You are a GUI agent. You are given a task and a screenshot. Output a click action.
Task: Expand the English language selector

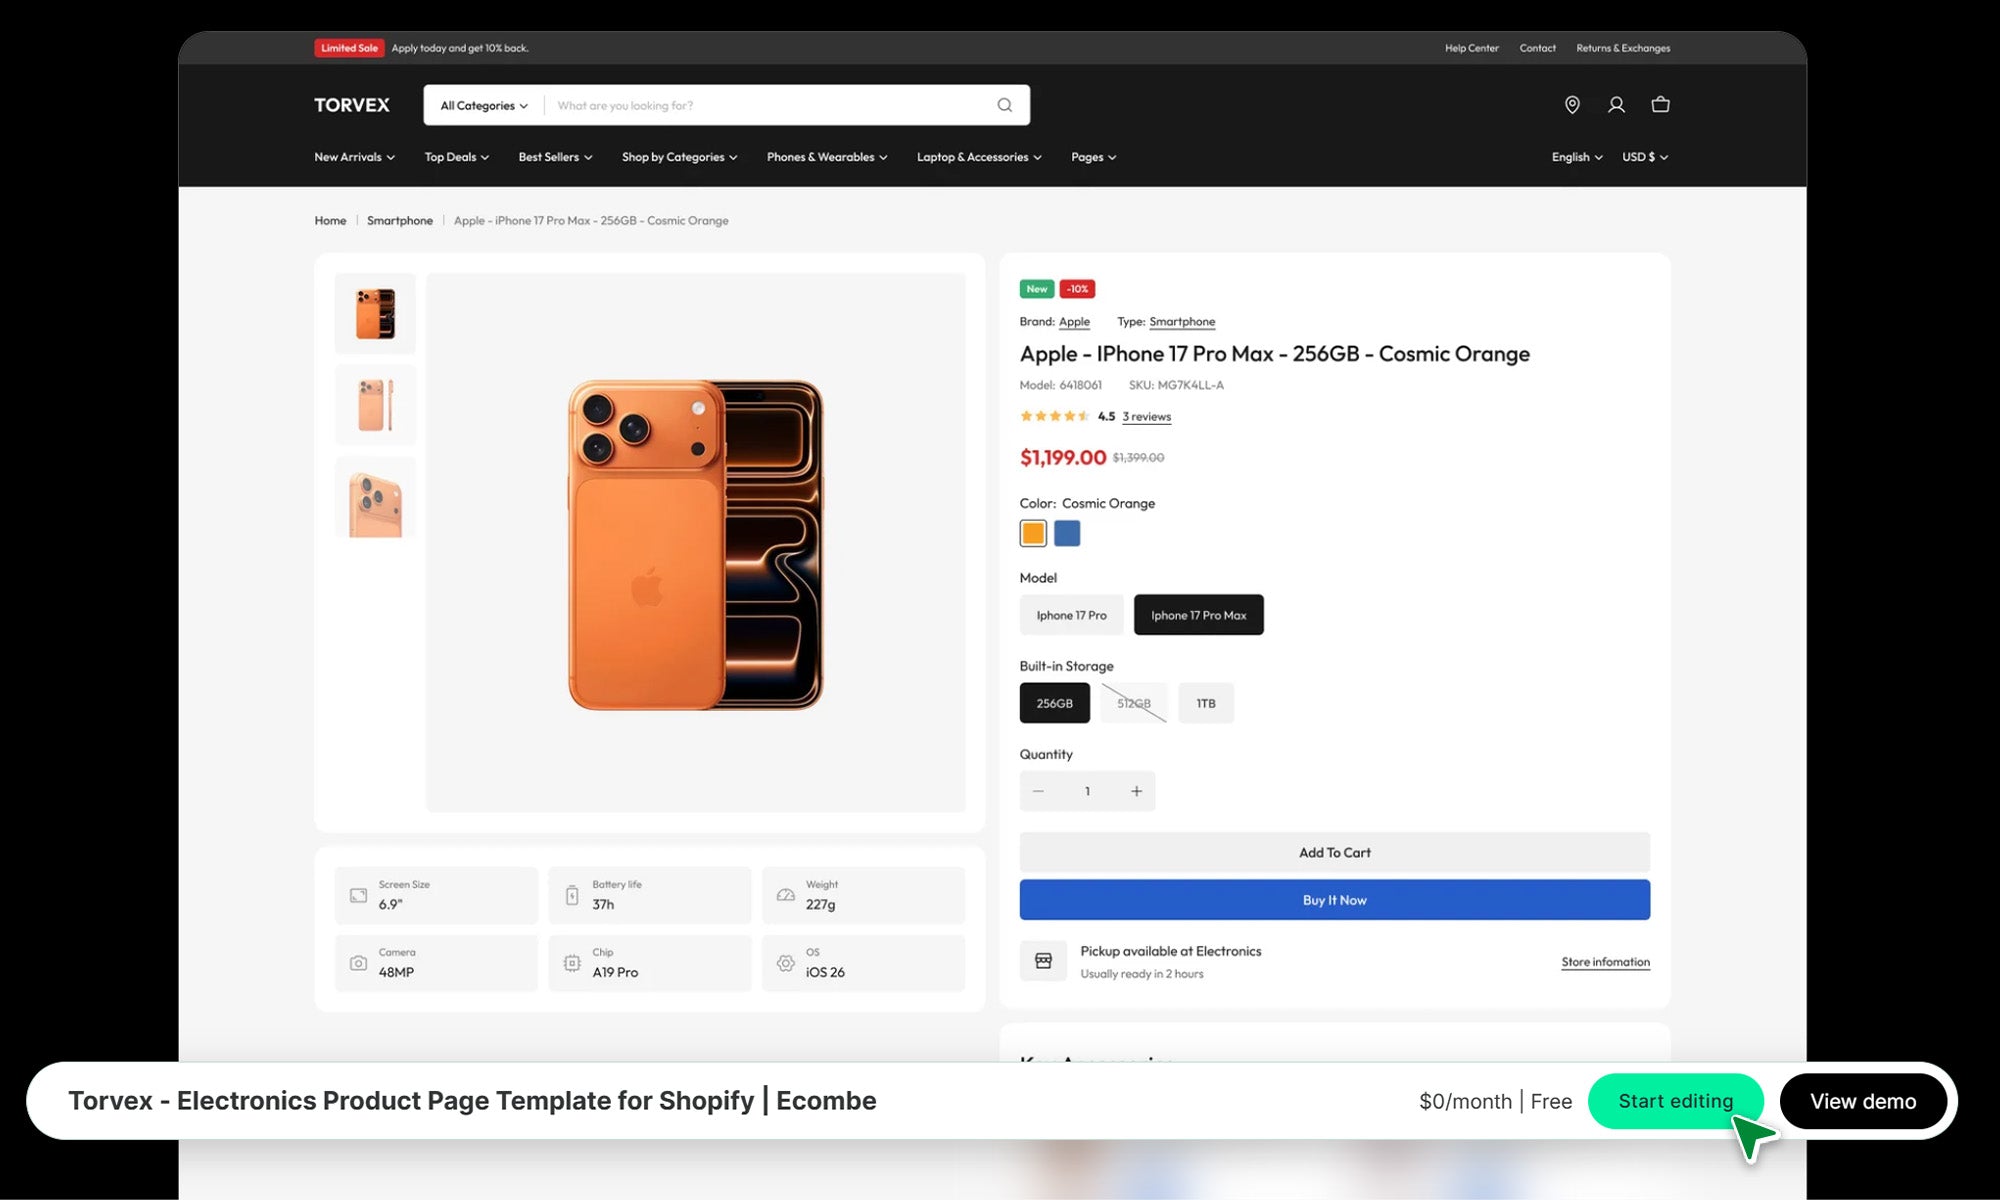pos(1576,157)
